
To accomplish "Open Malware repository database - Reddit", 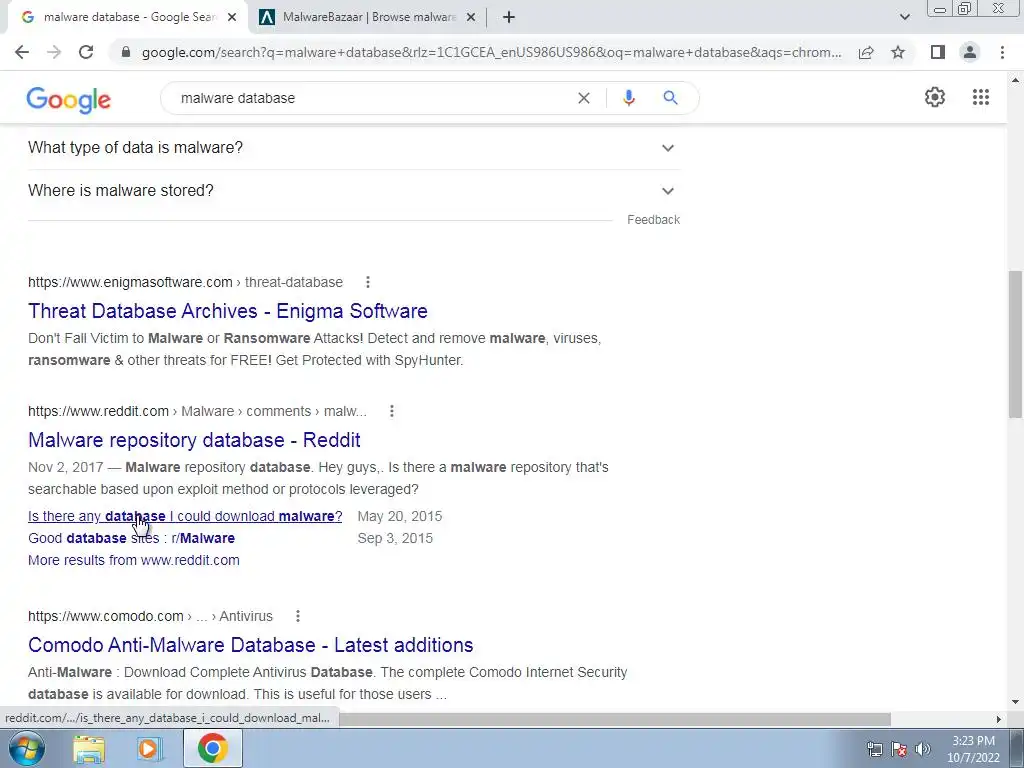I will click(x=194, y=440).
